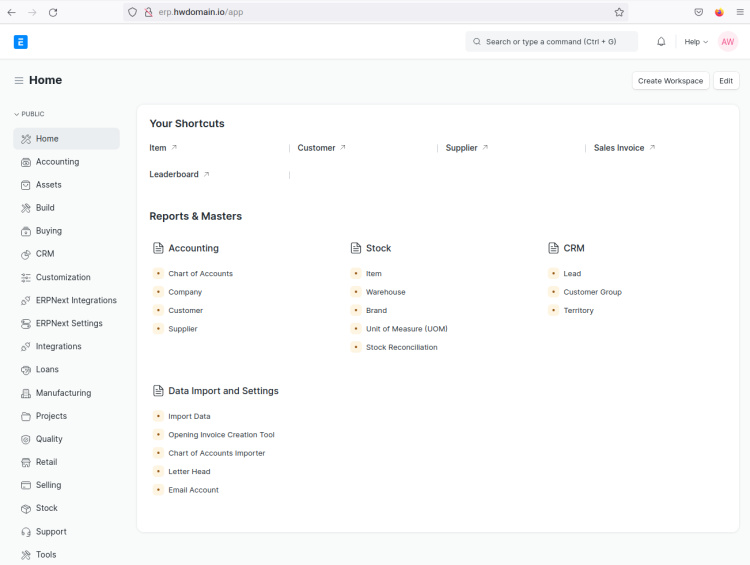This screenshot has height=565, width=750.
Task: Open the AW user avatar menu
Action: (727, 42)
